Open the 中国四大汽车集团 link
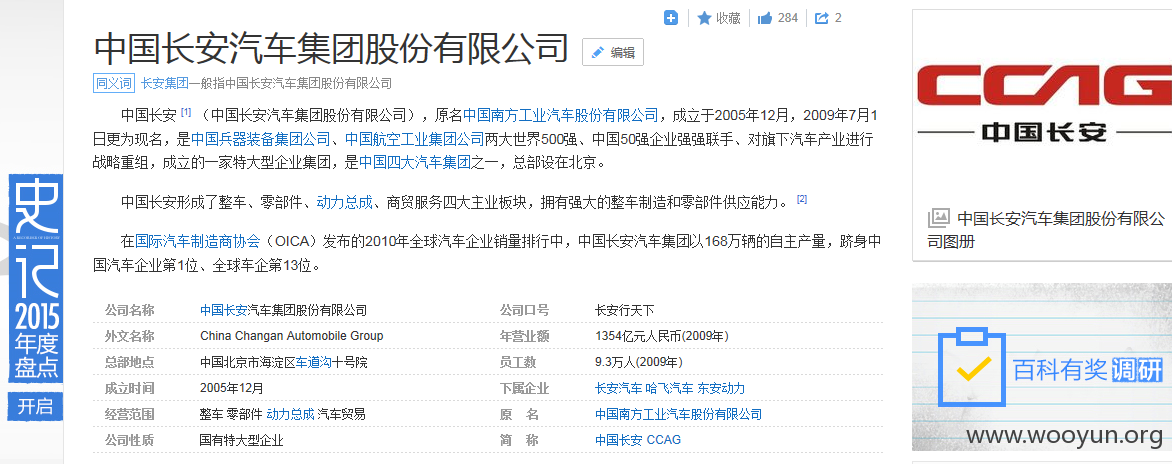This screenshot has height=464, width=1172. [415, 162]
